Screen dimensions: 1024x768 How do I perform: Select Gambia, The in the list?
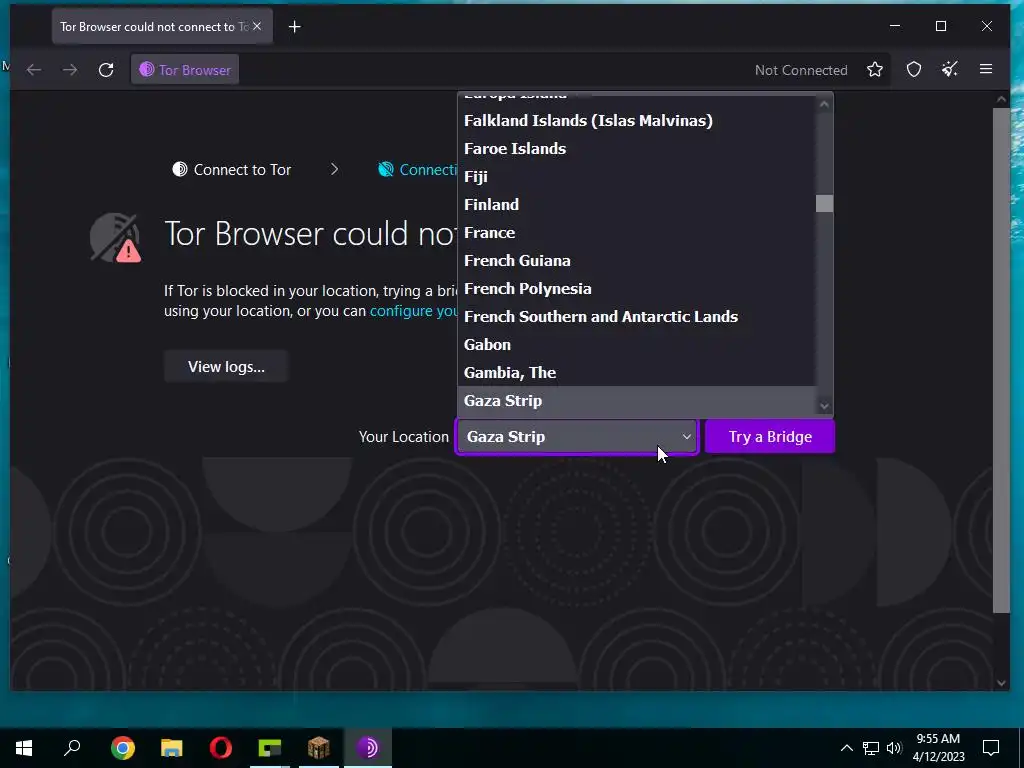637,373
